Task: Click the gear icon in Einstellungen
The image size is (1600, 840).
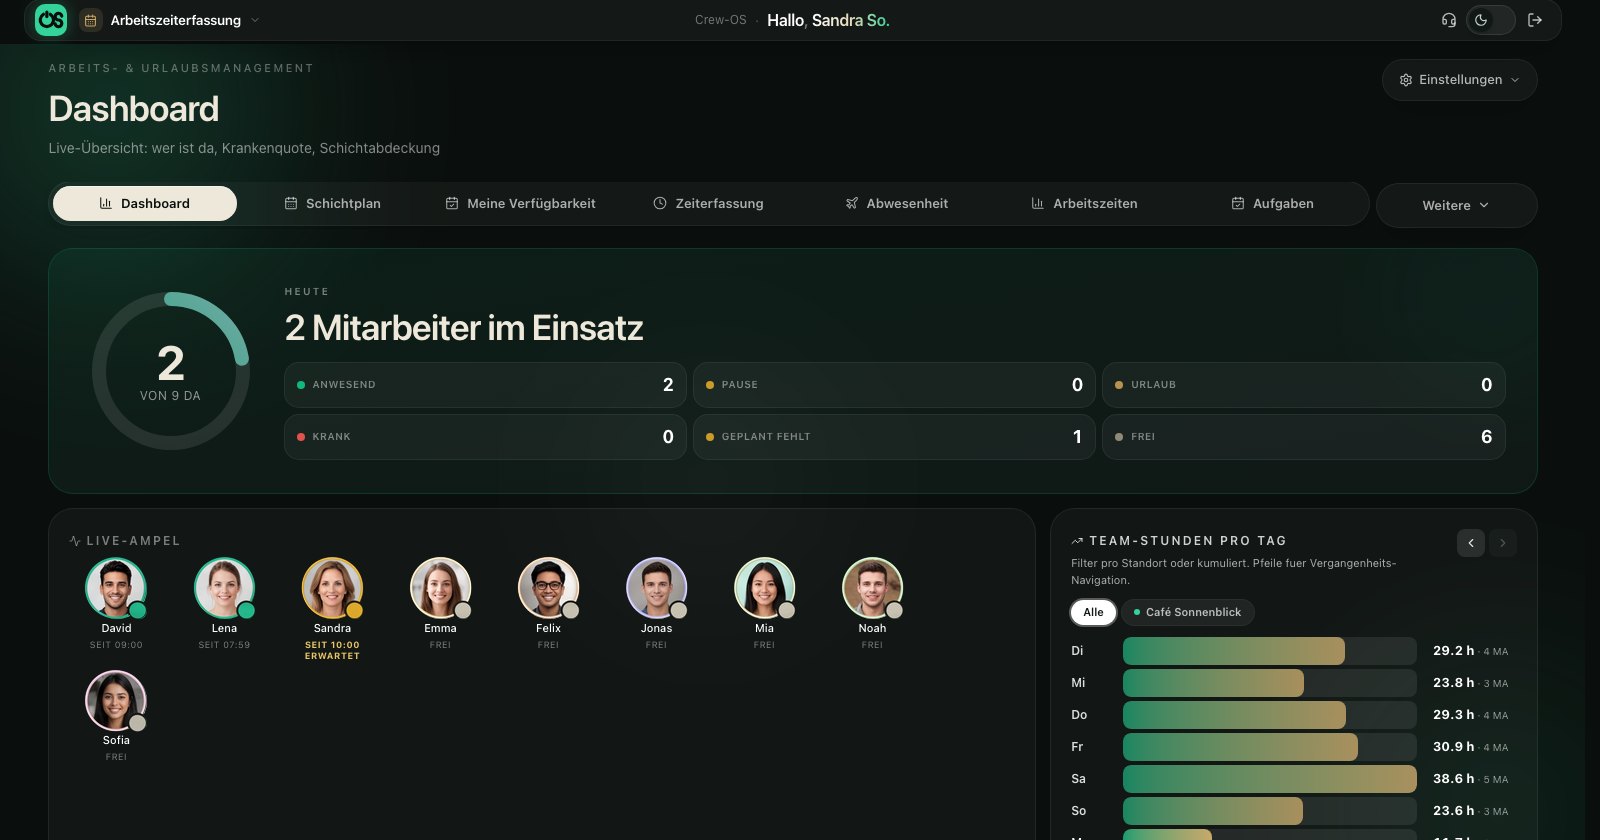Action: 1406,80
